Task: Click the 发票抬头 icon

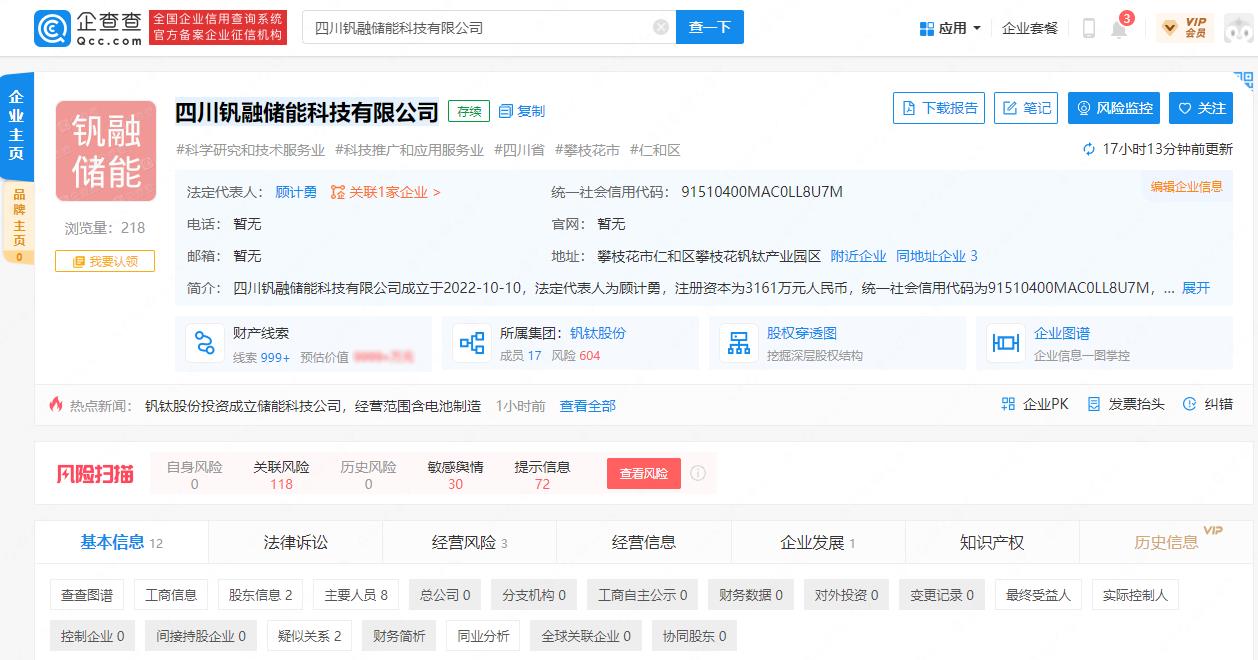Action: 1092,404
